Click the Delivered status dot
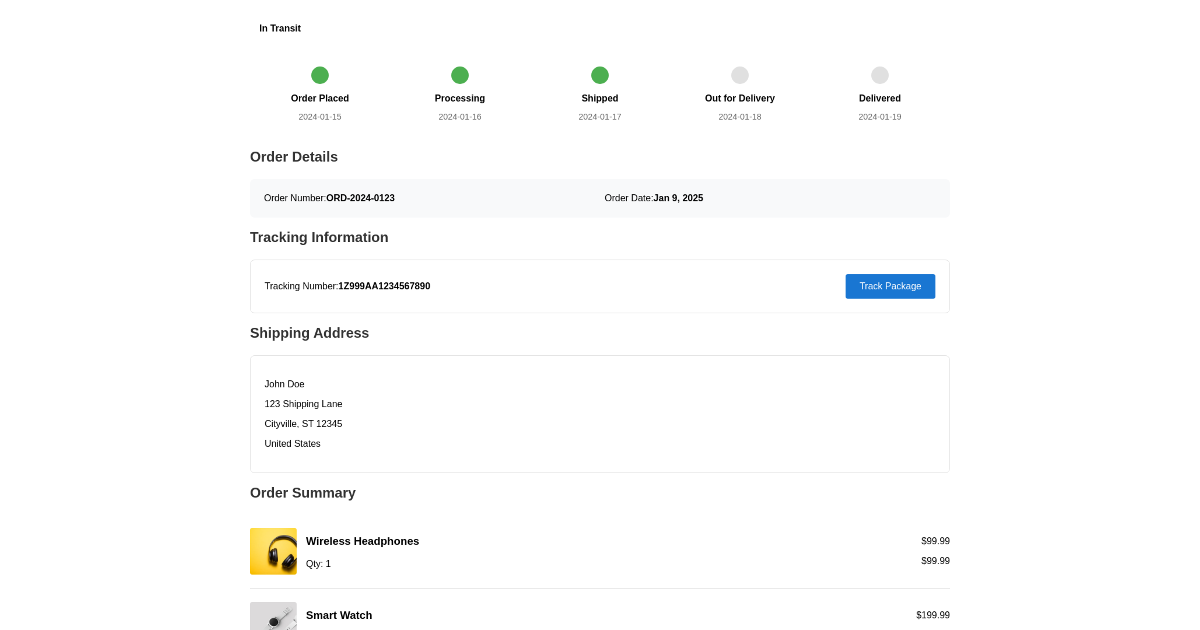 pos(880,75)
